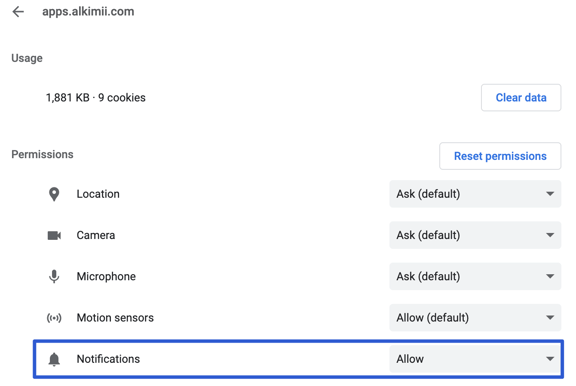The height and width of the screenshot is (386, 576).
Task: Clear site data for apps.alkimii.com
Action: pyautogui.click(x=521, y=98)
